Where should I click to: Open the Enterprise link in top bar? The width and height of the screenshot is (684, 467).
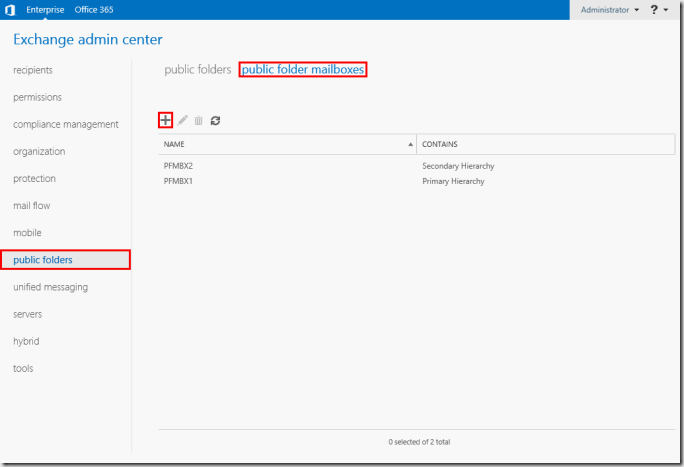click(44, 9)
